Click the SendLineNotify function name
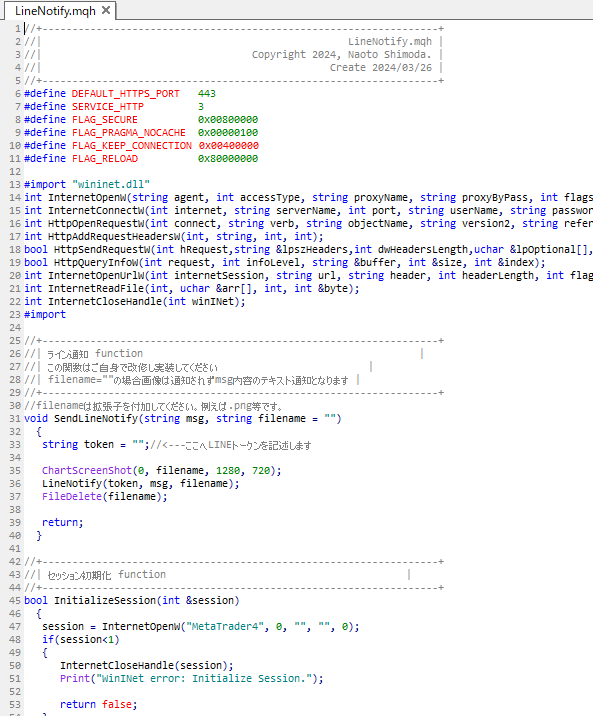 click(96, 419)
